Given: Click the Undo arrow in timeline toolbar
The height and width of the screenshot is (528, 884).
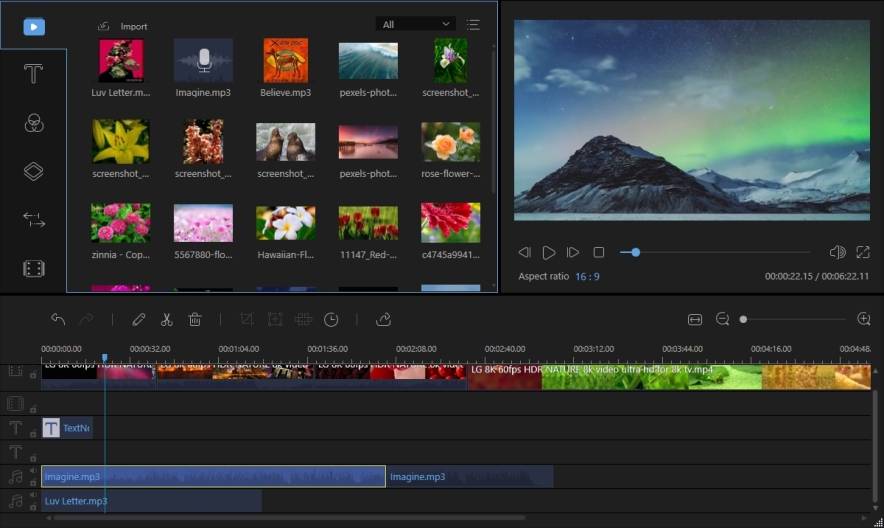Looking at the screenshot, I should coord(58,320).
